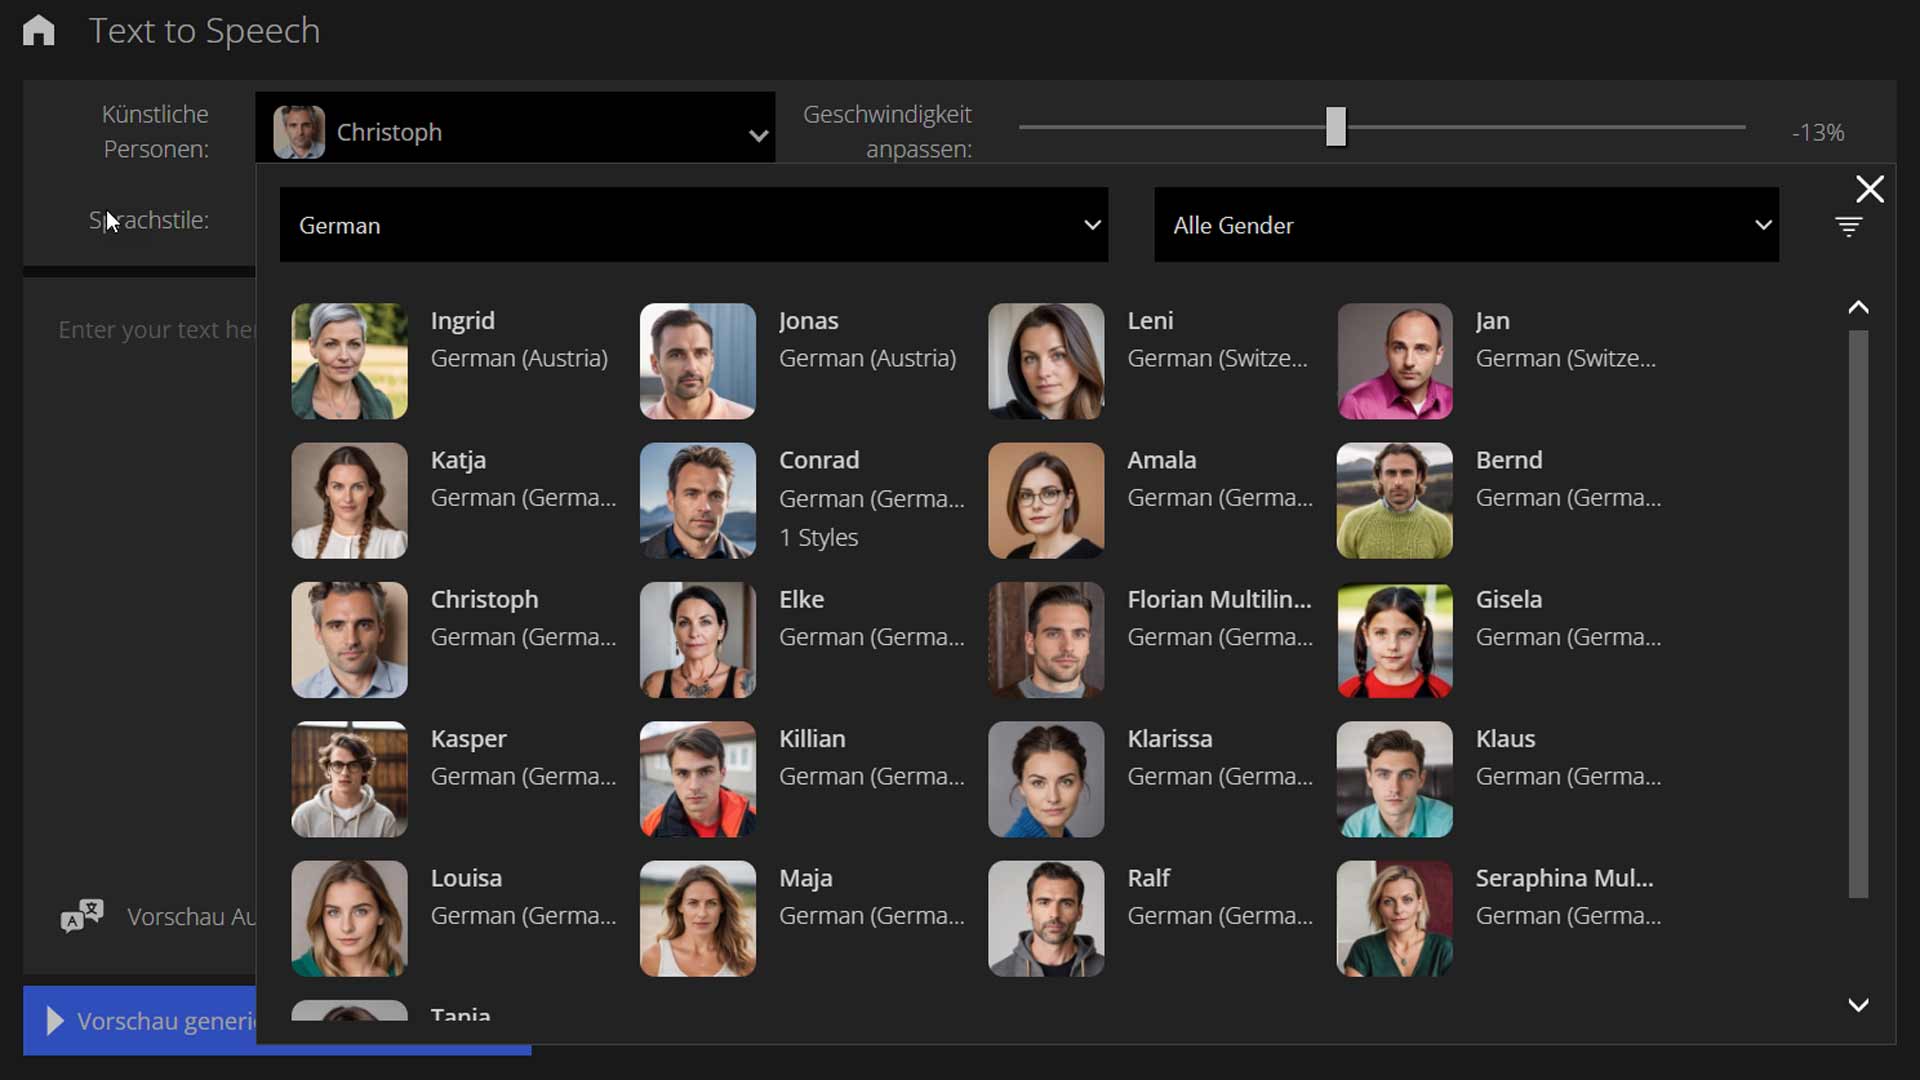The width and height of the screenshot is (1920, 1080).
Task: Expand the Alle Gender dropdown
Action: tap(1465, 225)
